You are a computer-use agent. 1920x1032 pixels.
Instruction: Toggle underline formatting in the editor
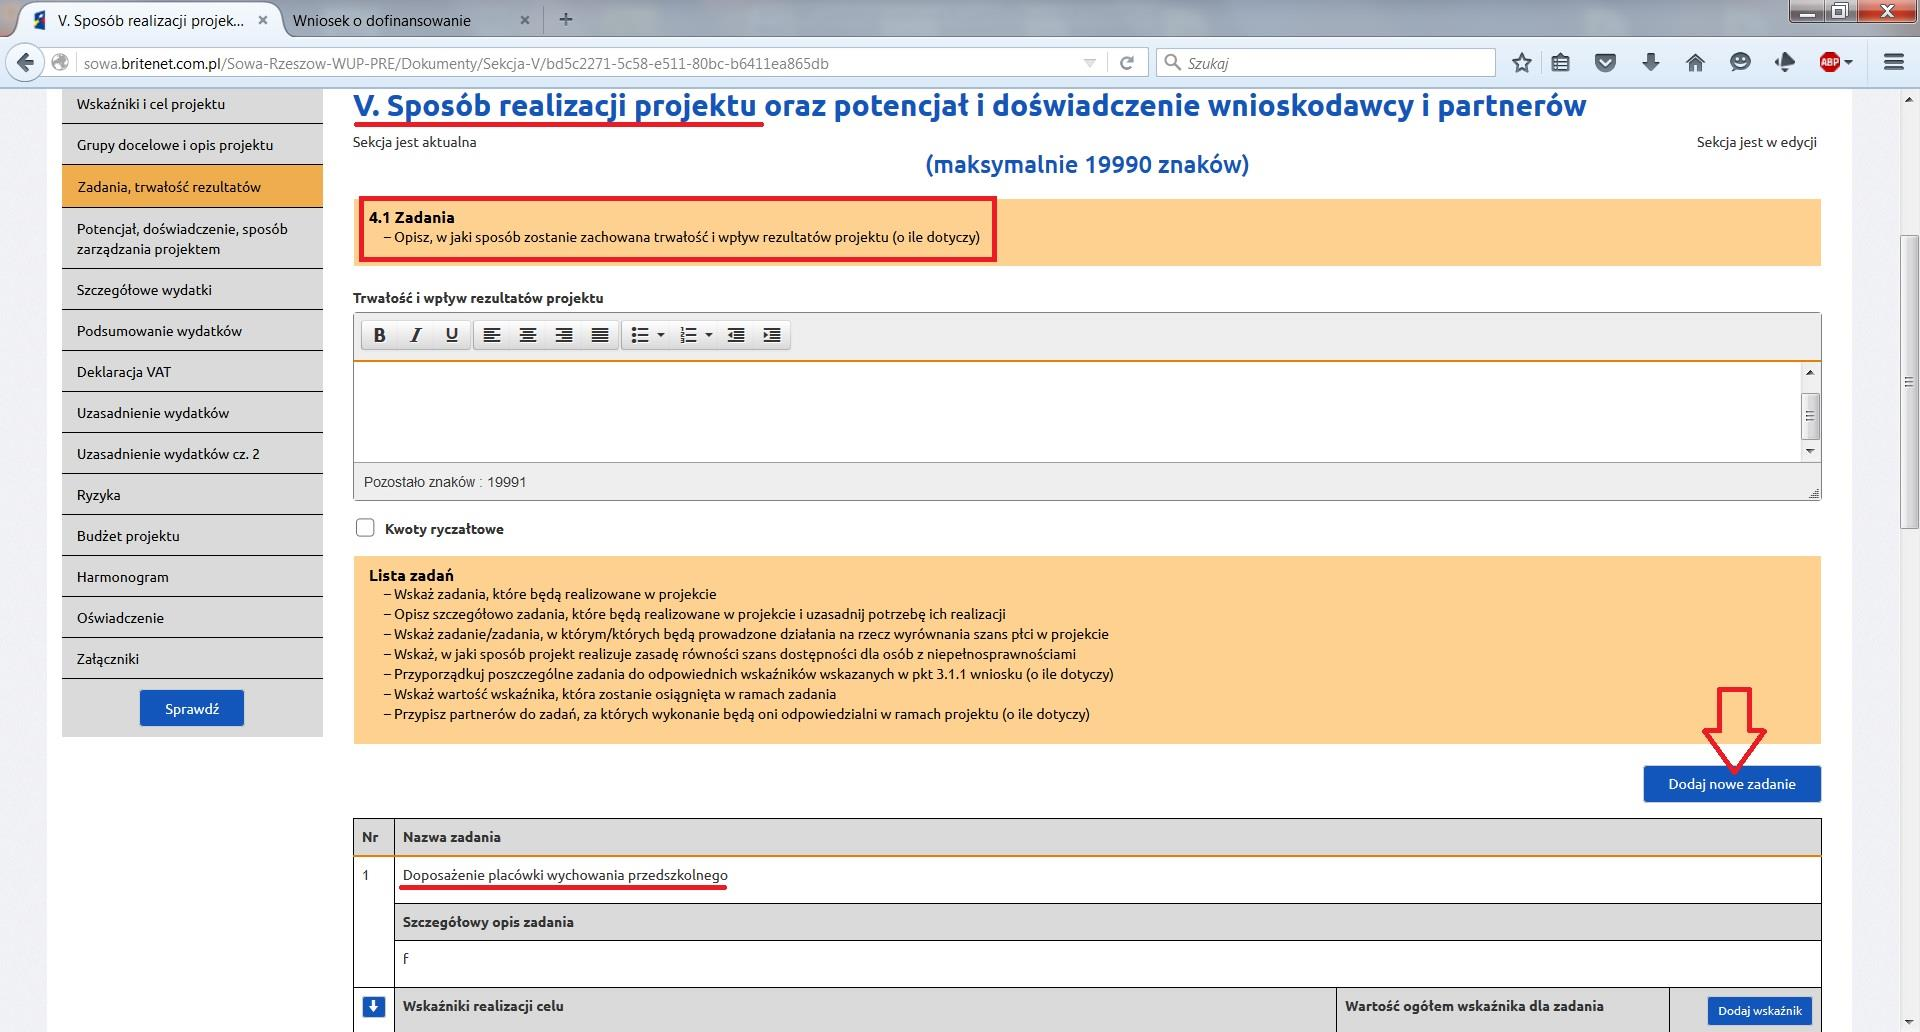point(452,335)
